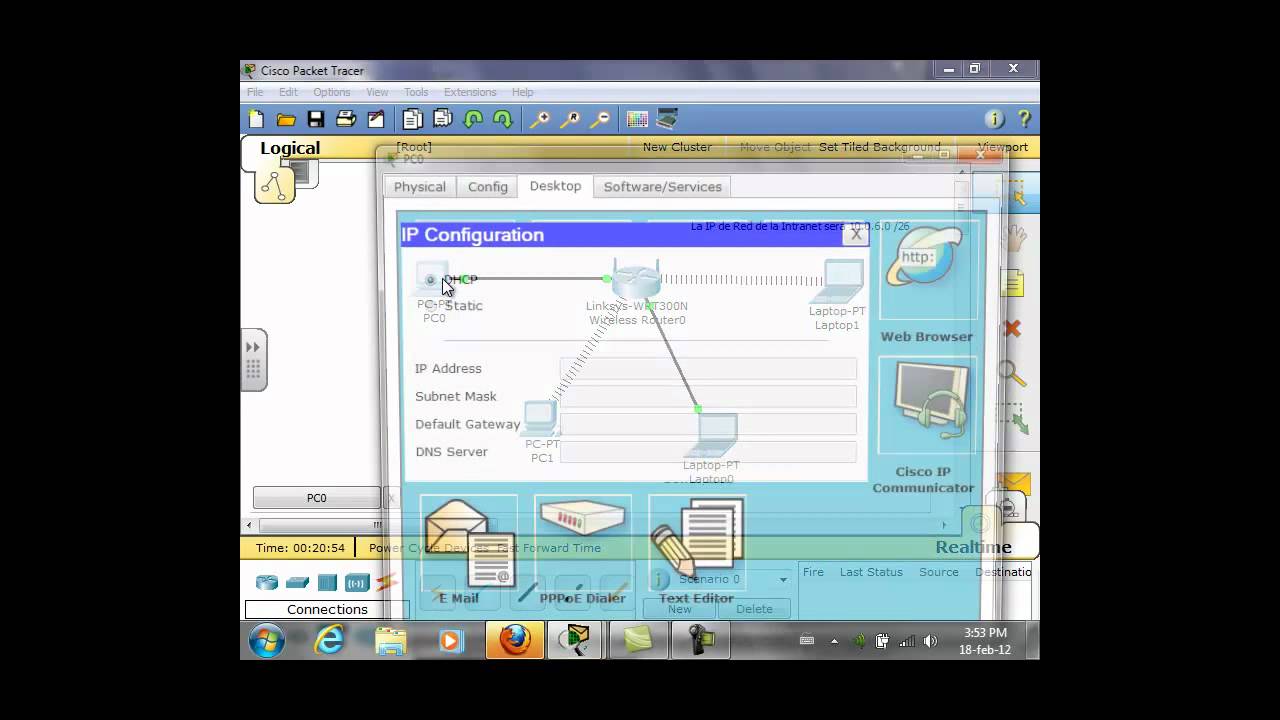Screen dimensions: 1280x720
Task: Open Firefox from the taskbar
Action: tap(515, 640)
